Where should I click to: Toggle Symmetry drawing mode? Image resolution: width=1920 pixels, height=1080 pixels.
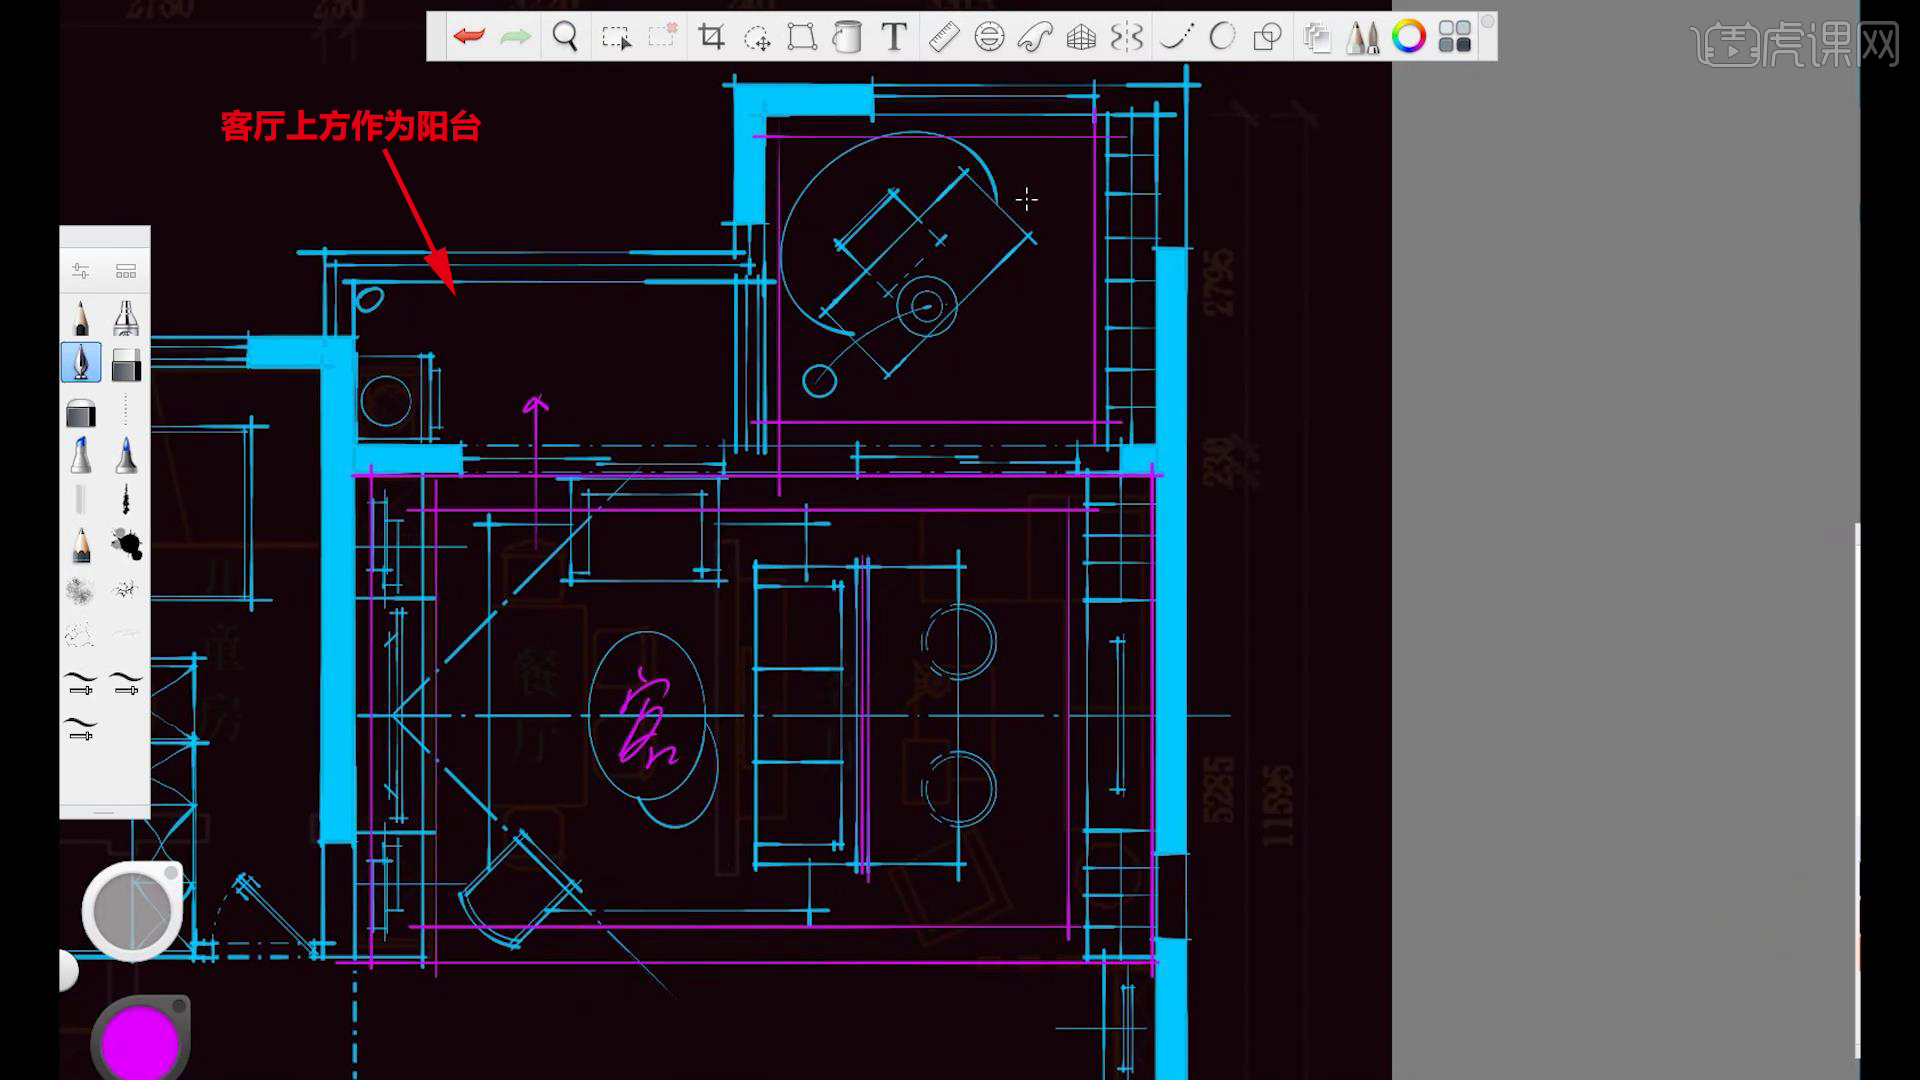[x=1127, y=37]
